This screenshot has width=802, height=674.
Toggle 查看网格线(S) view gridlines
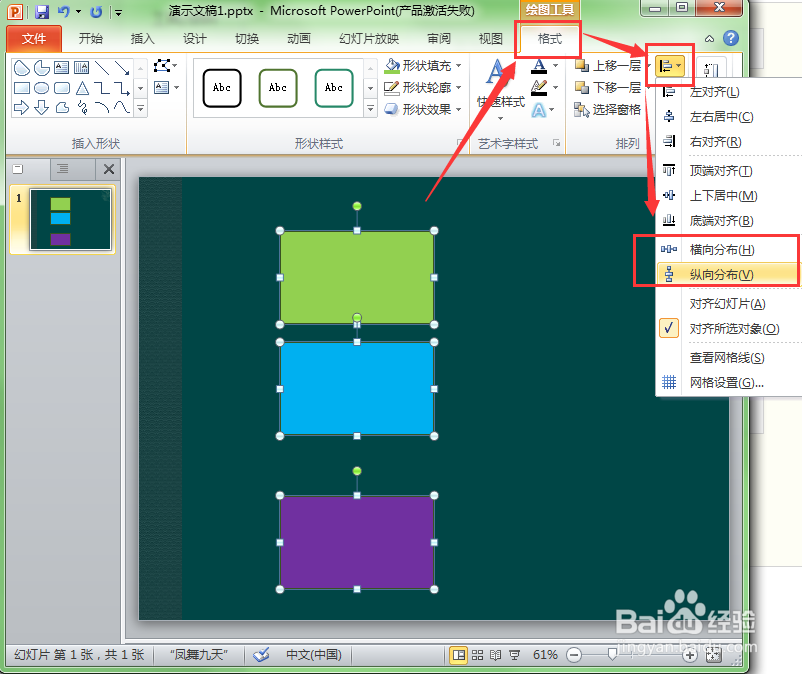coord(728,357)
